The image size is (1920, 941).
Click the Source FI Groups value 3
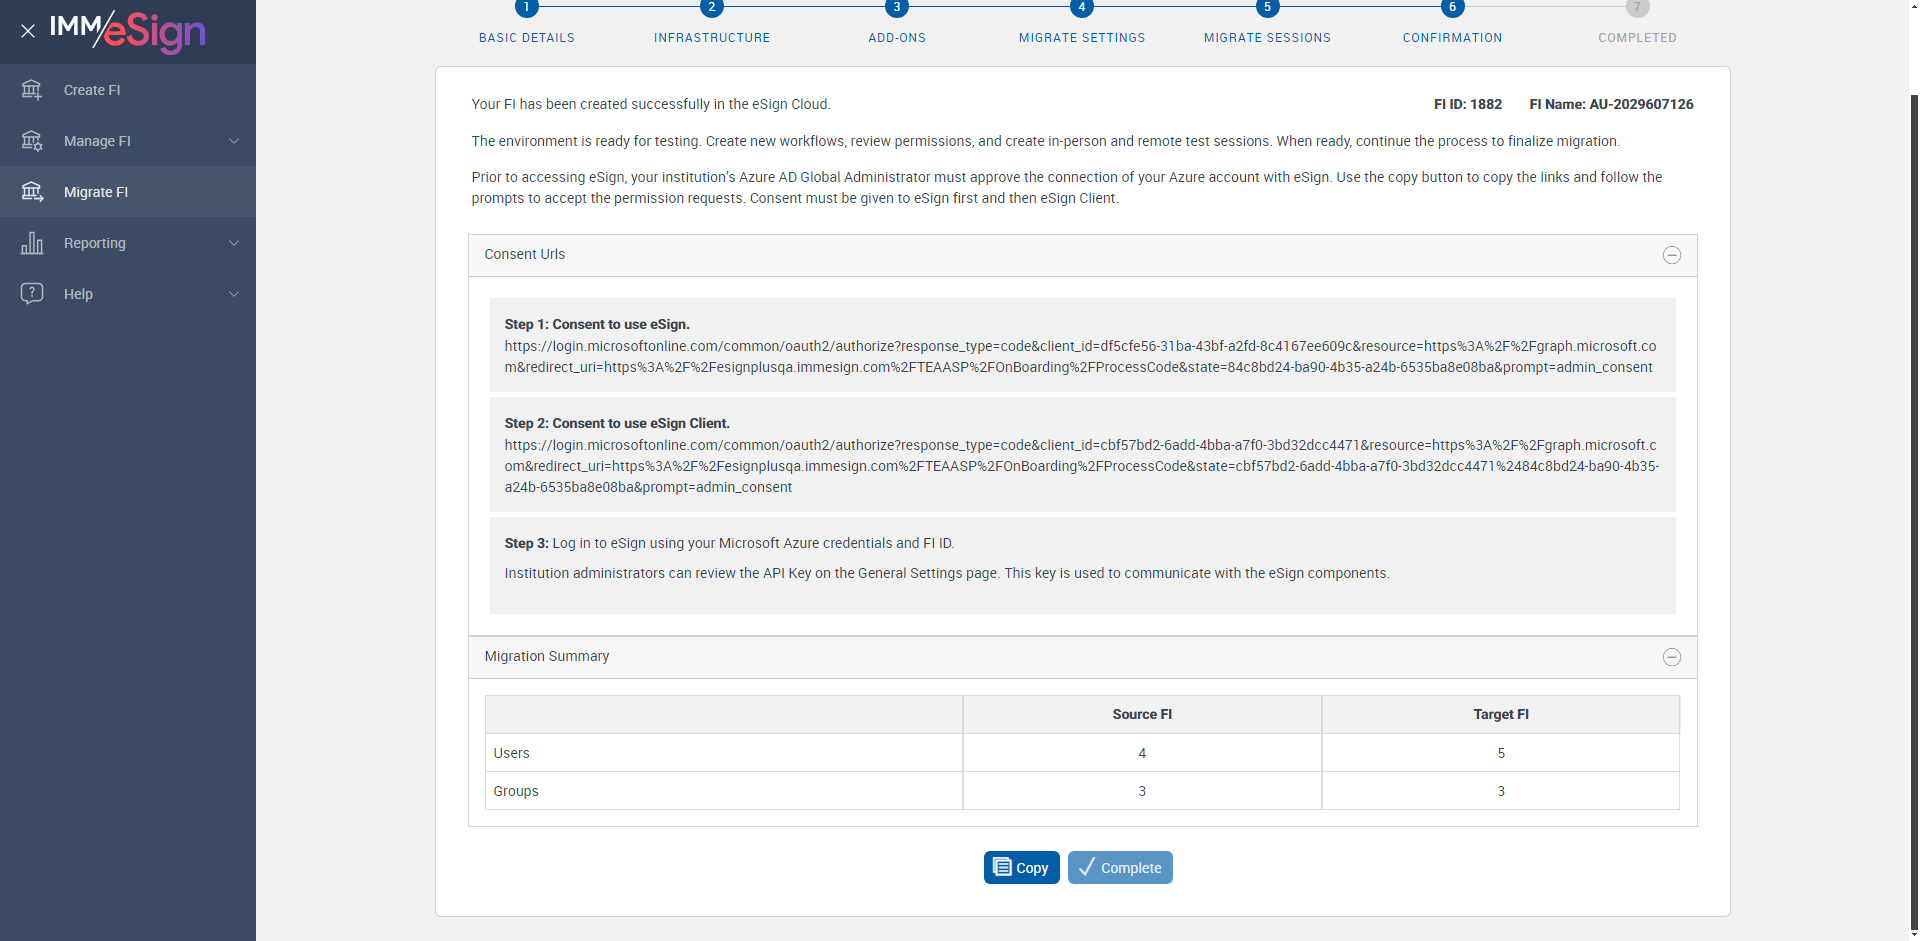[1142, 791]
